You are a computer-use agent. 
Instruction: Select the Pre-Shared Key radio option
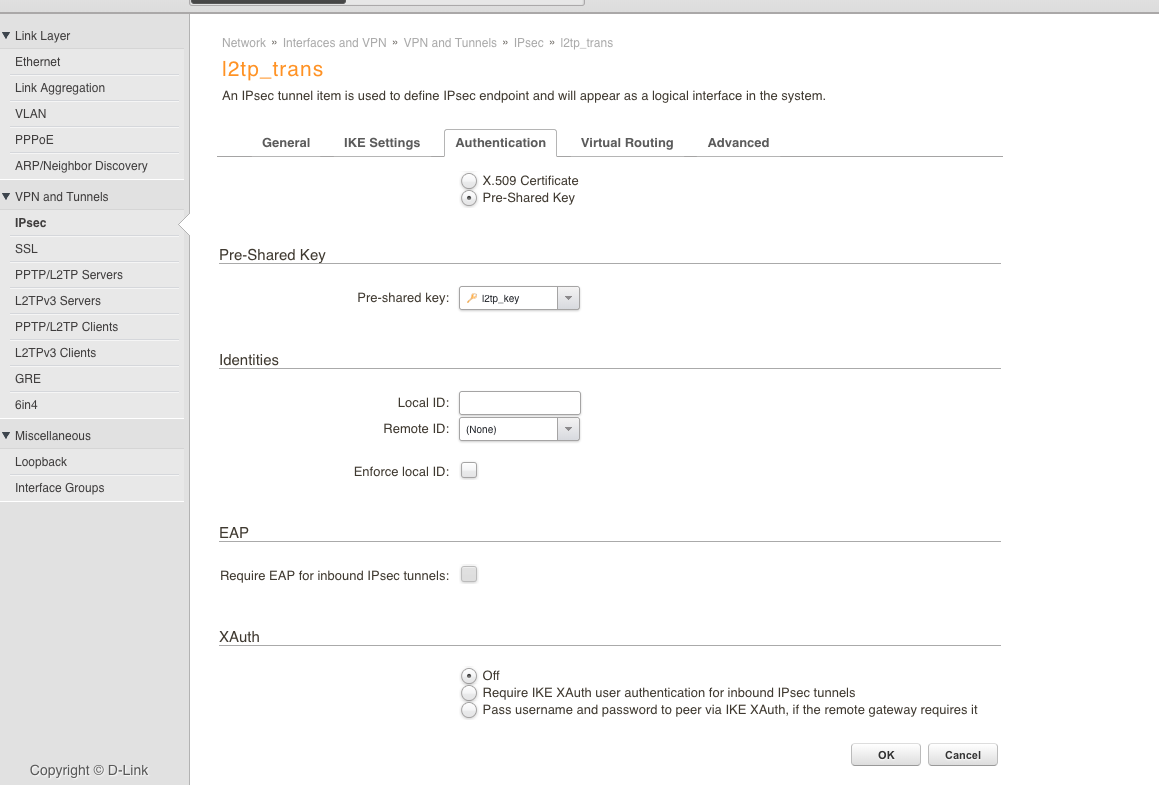[468, 198]
